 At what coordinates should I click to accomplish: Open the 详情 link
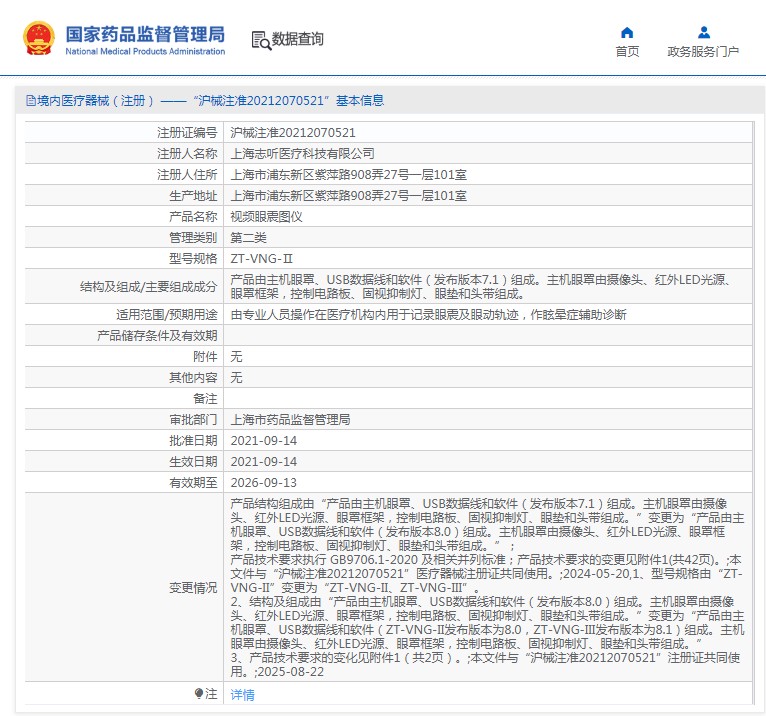(242, 694)
